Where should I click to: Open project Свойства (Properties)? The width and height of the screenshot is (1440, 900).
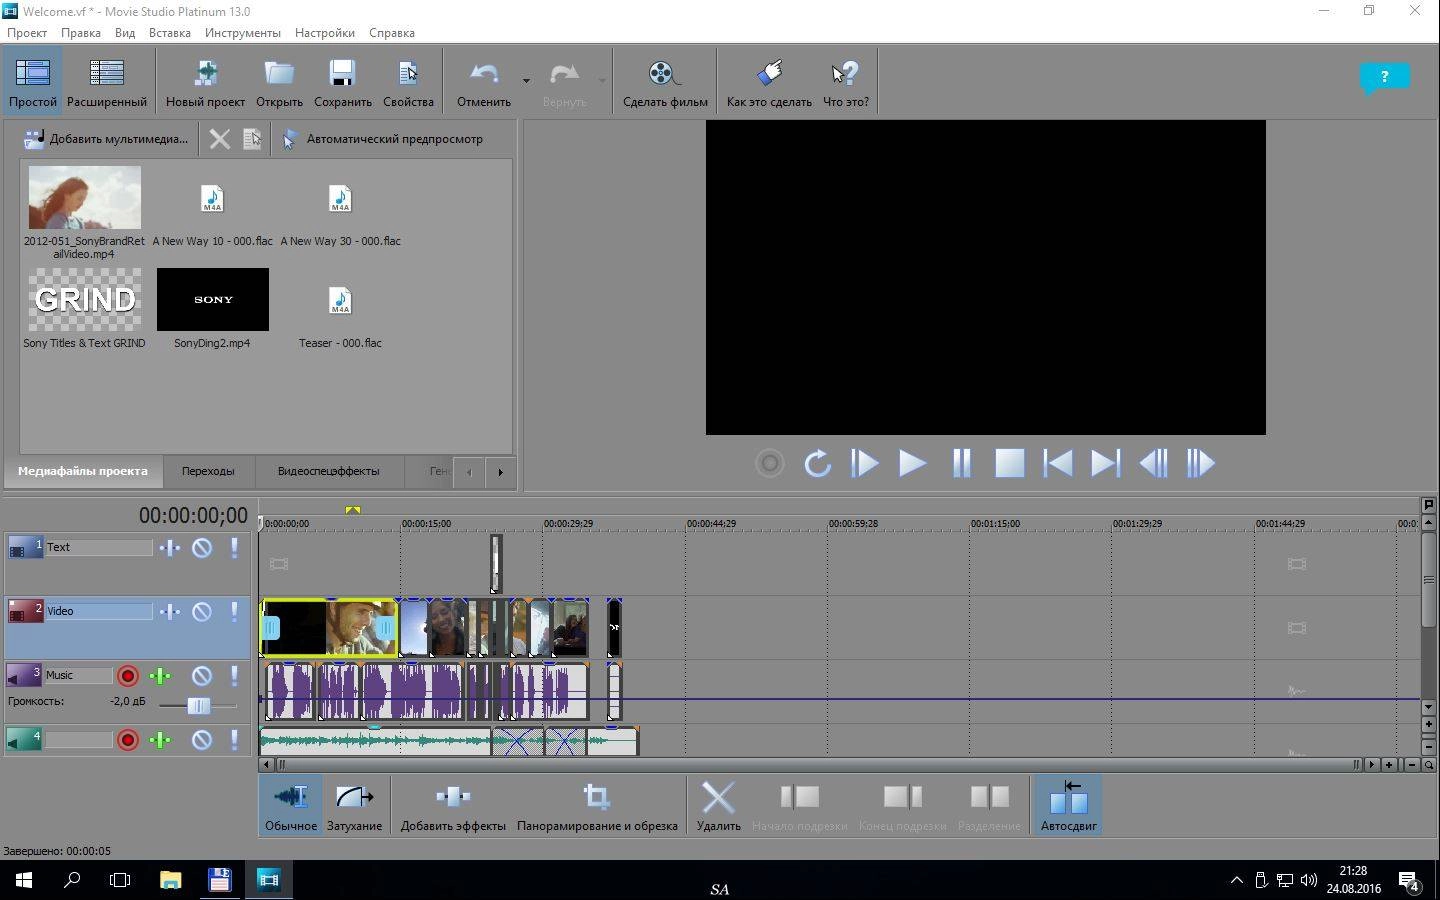tap(408, 82)
